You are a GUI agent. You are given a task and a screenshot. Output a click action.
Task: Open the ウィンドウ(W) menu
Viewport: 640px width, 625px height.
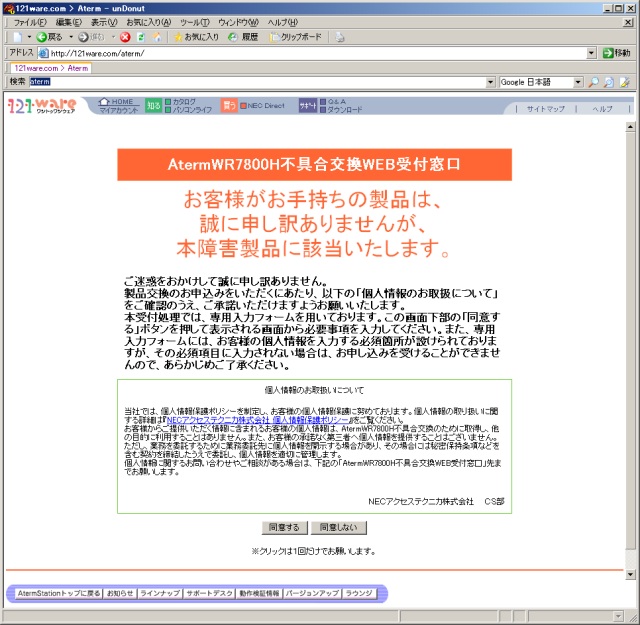click(x=238, y=22)
